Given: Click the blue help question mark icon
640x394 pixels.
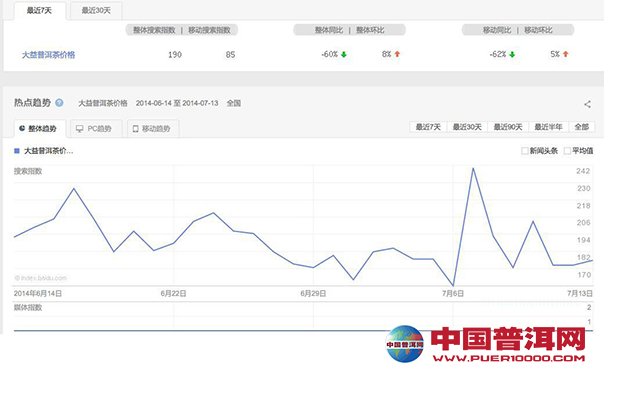Looking at the screenshot, I should coord(59,103).
